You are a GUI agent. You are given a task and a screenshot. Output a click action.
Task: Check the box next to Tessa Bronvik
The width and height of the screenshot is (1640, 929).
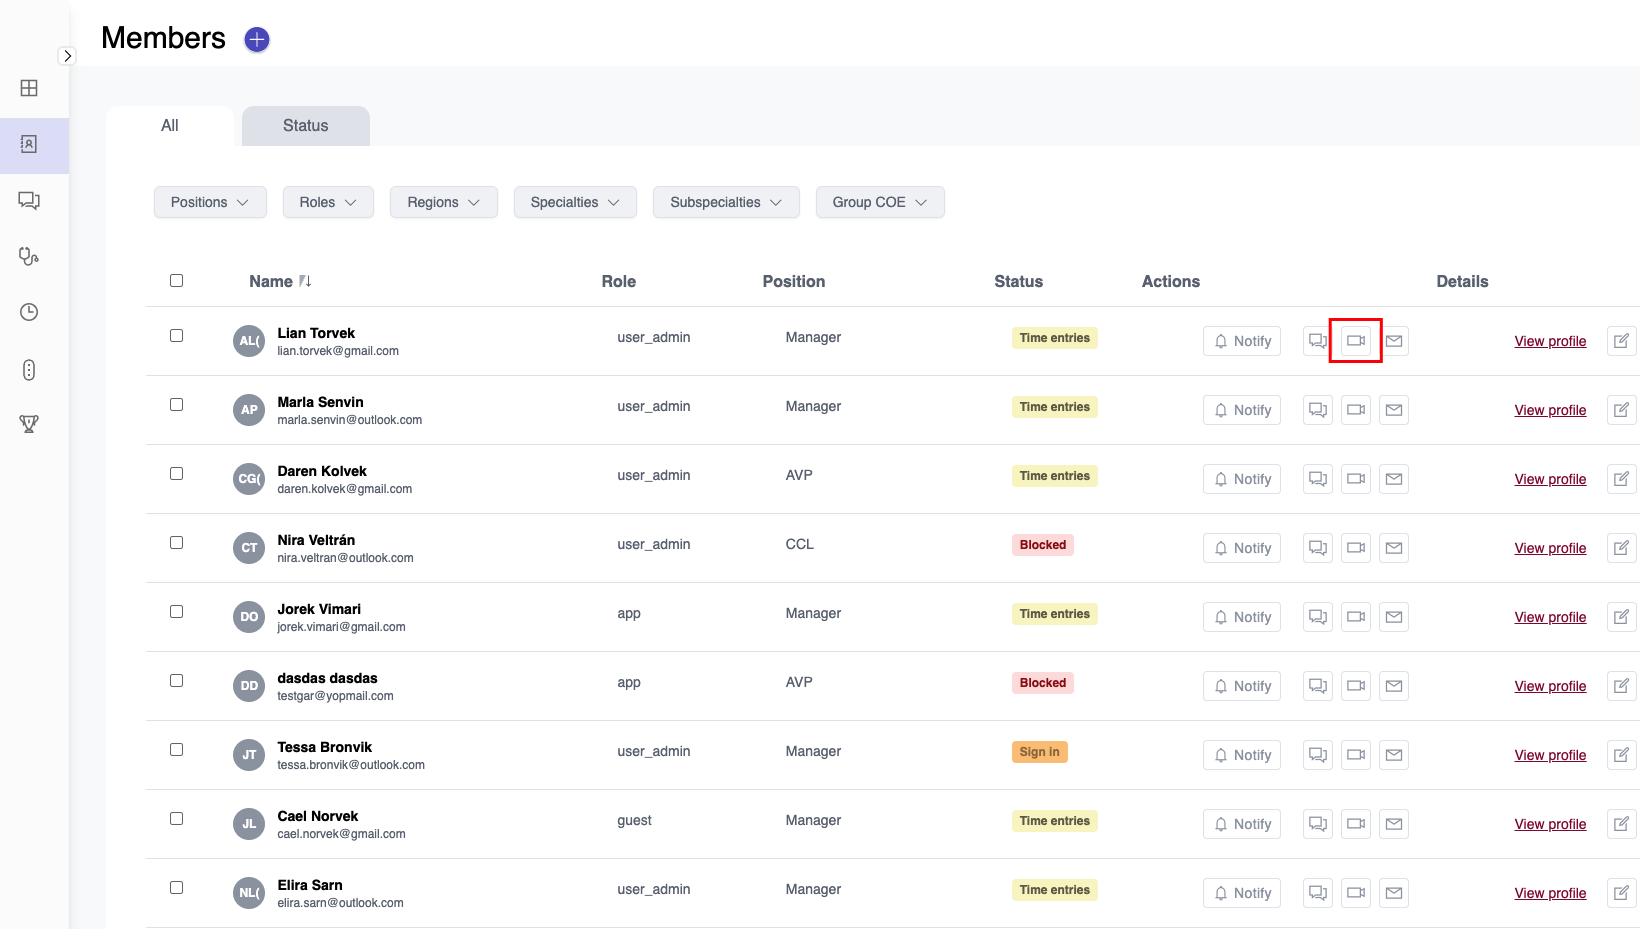177,750
